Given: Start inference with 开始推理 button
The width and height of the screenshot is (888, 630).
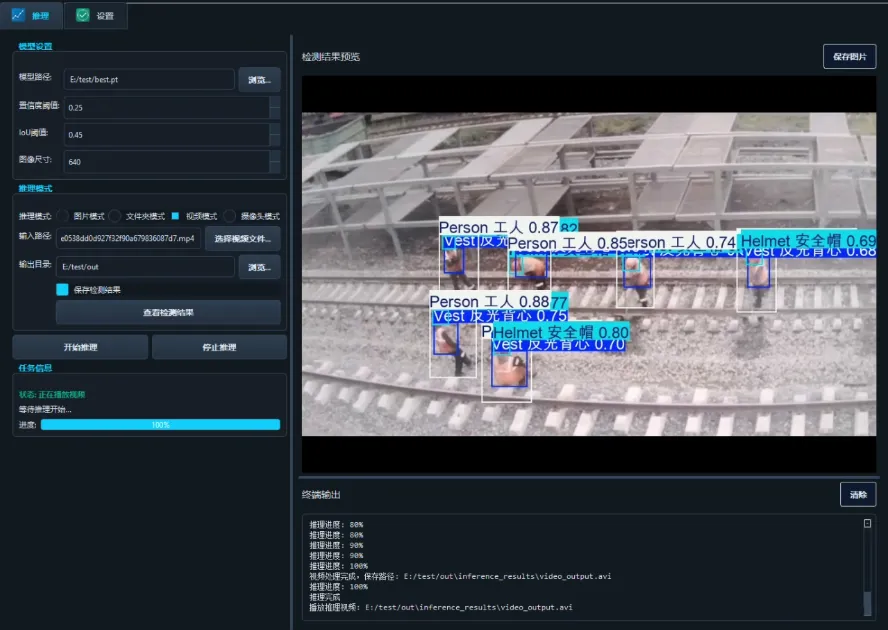Looking at the screenshot, I should [80, 347].
